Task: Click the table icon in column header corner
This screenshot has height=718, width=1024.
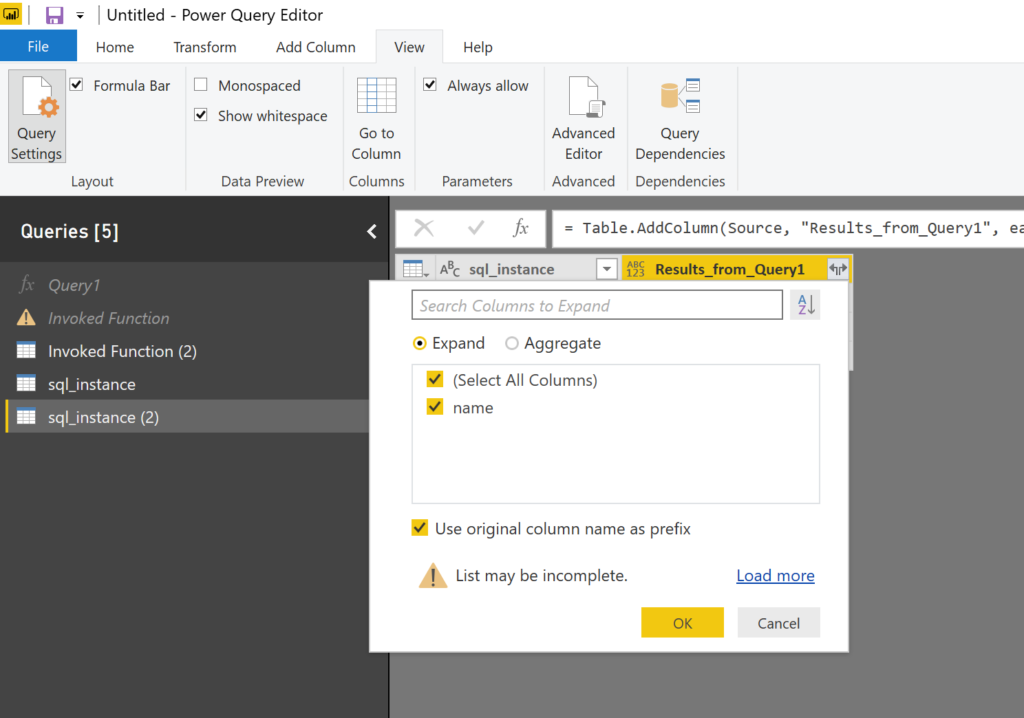Action: click(x=415, y=269)
